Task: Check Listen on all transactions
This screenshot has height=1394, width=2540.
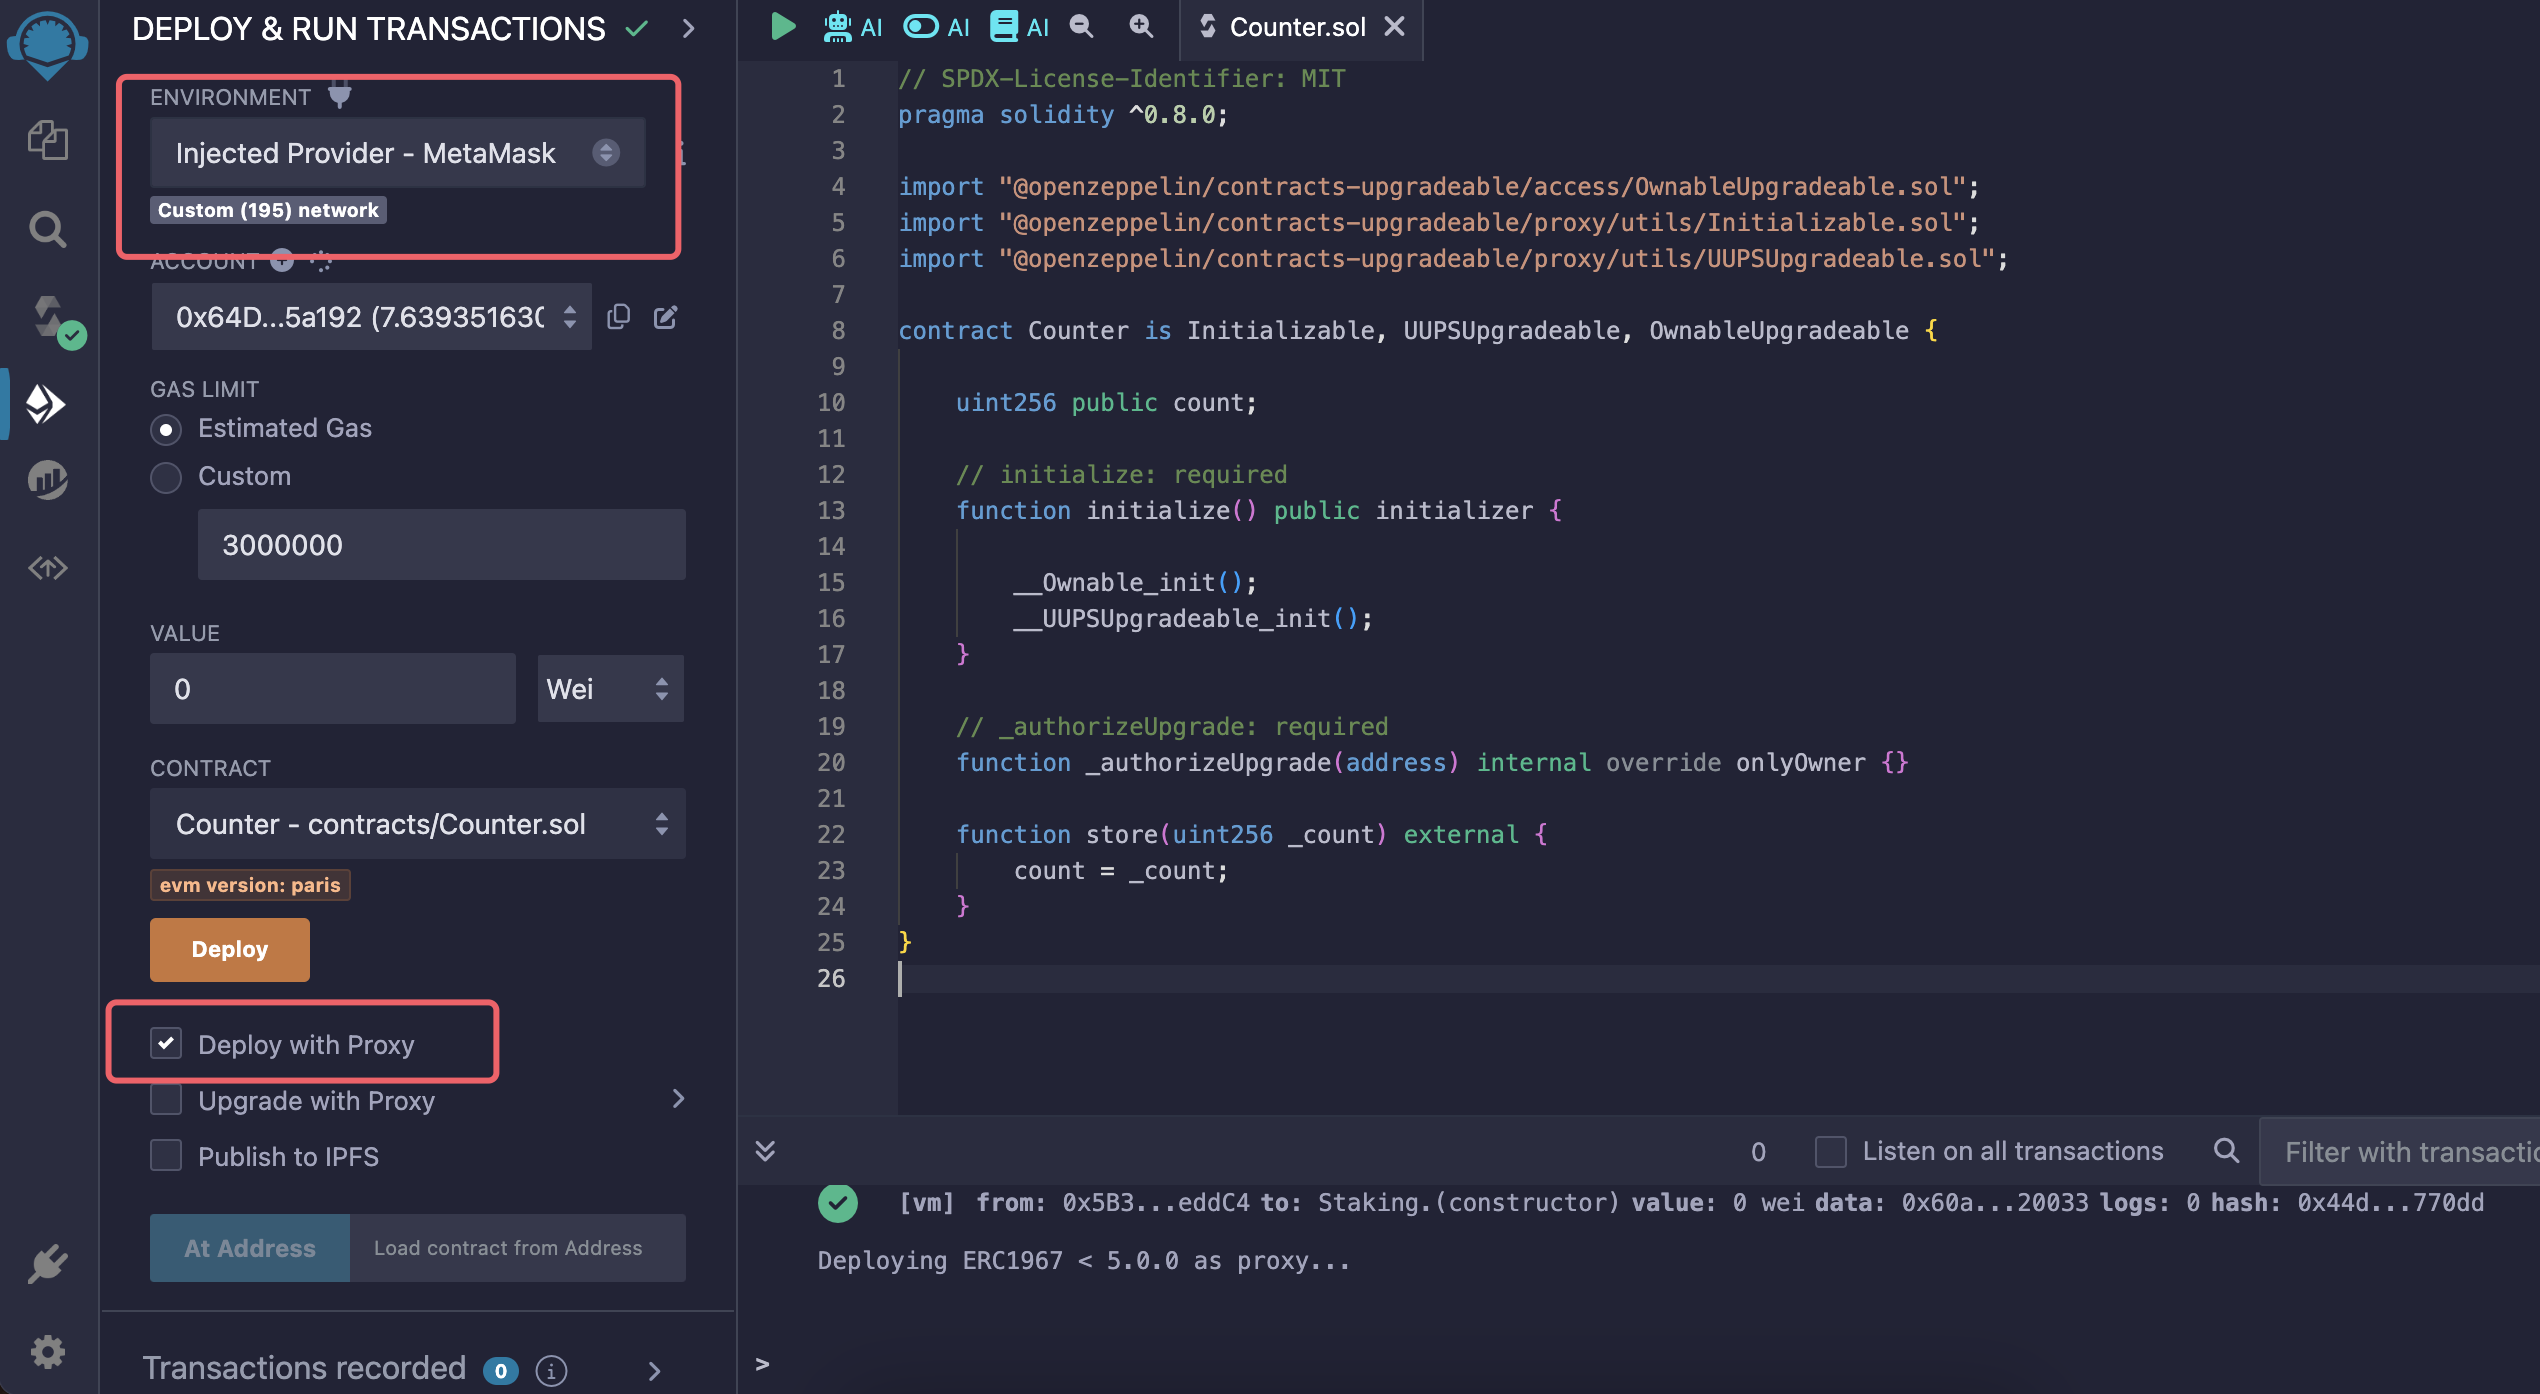Action: click(1830, 1151)
